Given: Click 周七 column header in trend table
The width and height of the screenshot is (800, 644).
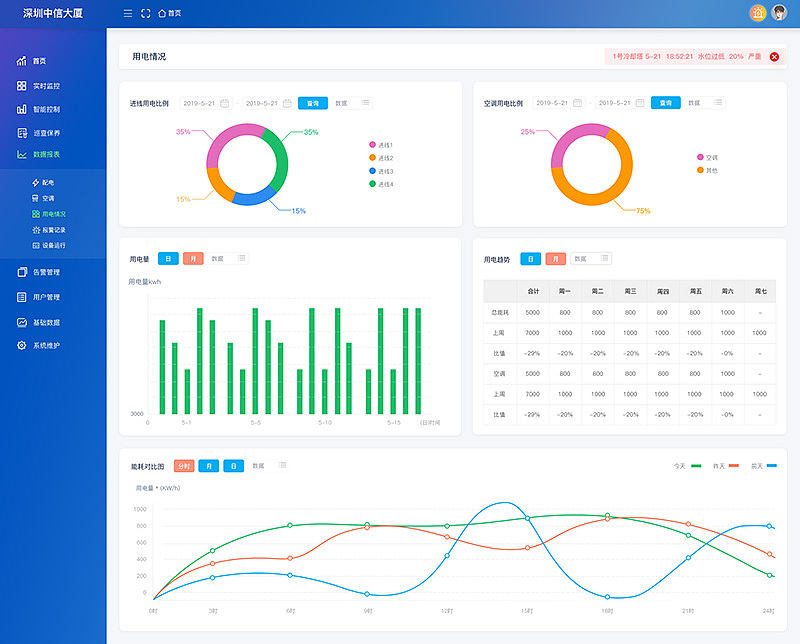Looking at the screenshot, I should click(760, 291).
